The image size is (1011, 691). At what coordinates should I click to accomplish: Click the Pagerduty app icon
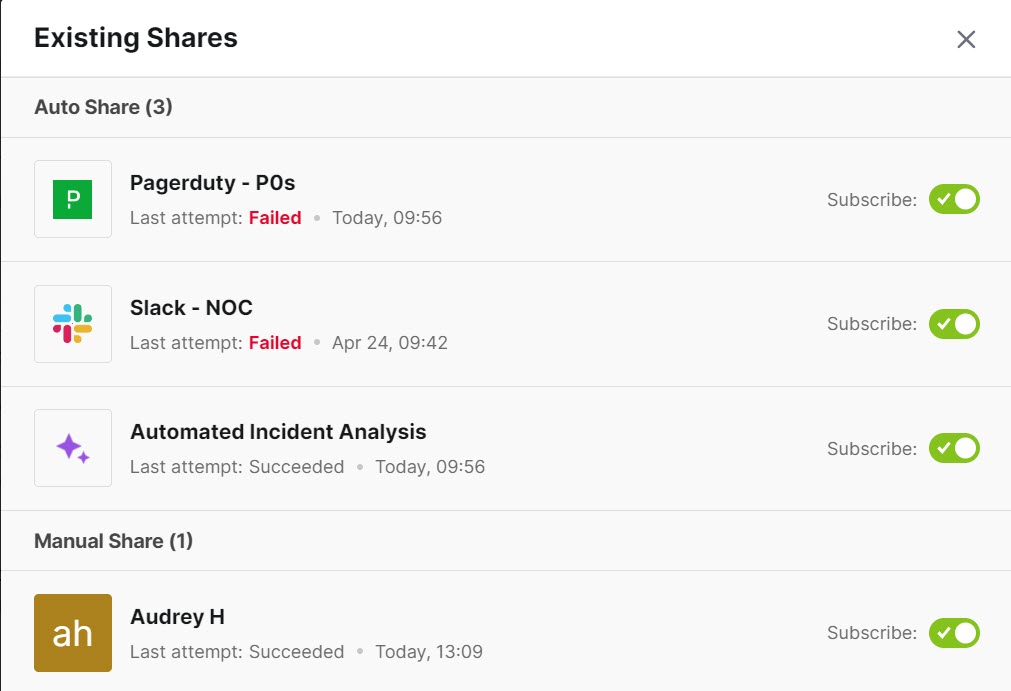(x=72, y=199)
